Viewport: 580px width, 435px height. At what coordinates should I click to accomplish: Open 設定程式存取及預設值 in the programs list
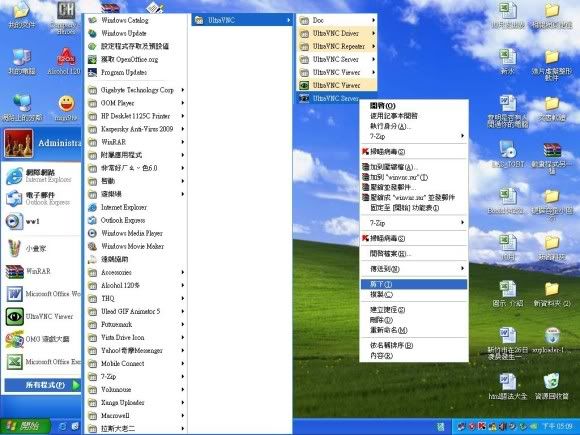(x=135, y=46)
